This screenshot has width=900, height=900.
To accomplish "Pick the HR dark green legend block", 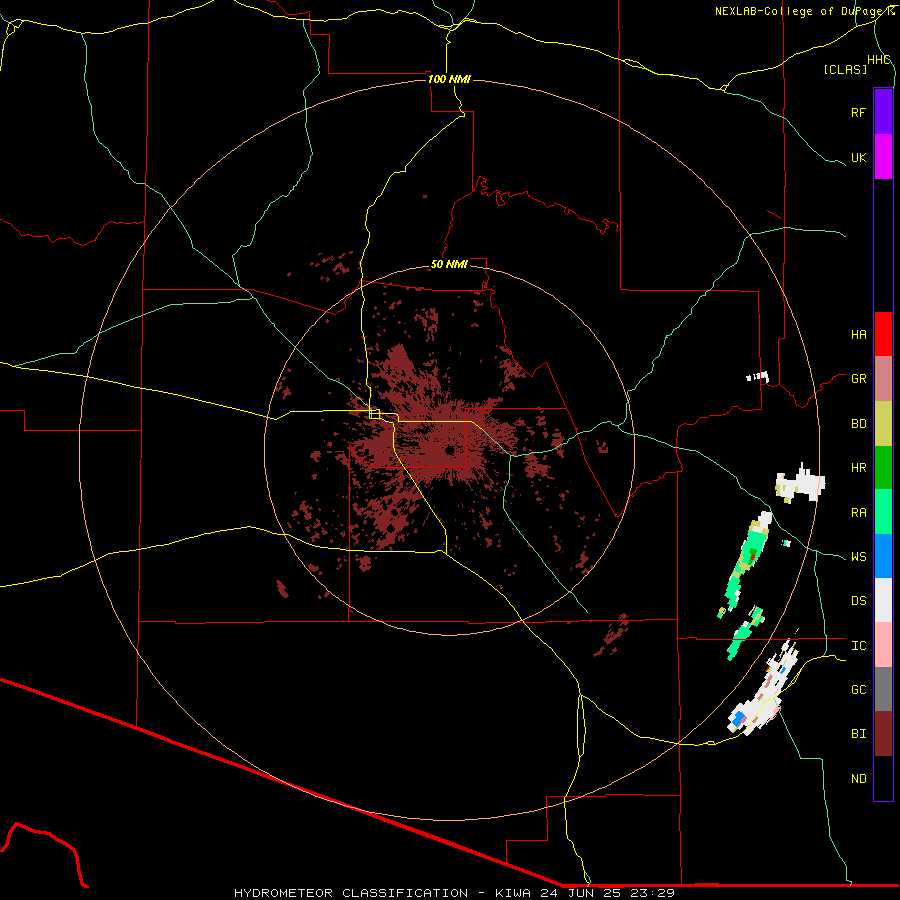I will (883, 468).
